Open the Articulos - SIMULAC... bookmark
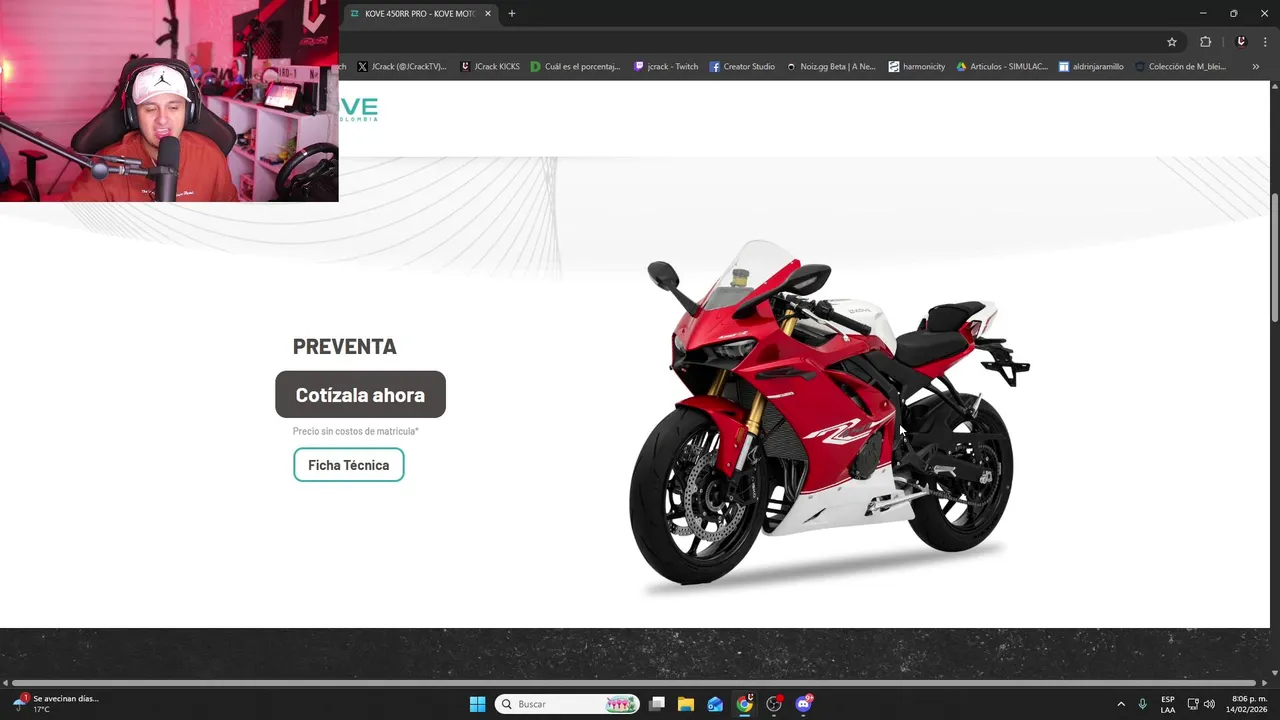Image resolution: width=1280 pixels, height=720 pixels. 1002,67
